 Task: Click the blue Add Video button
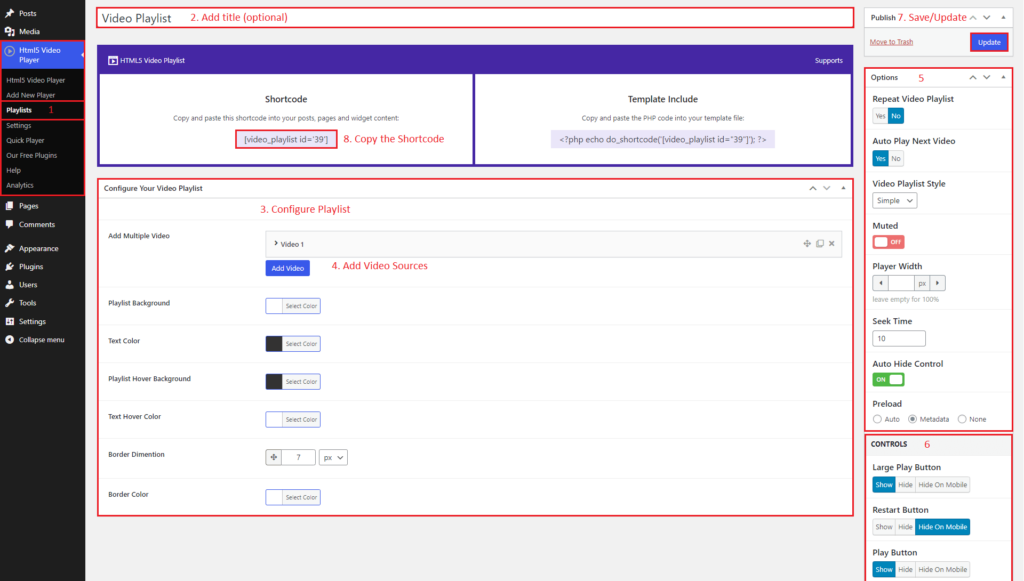coord(288,268)
